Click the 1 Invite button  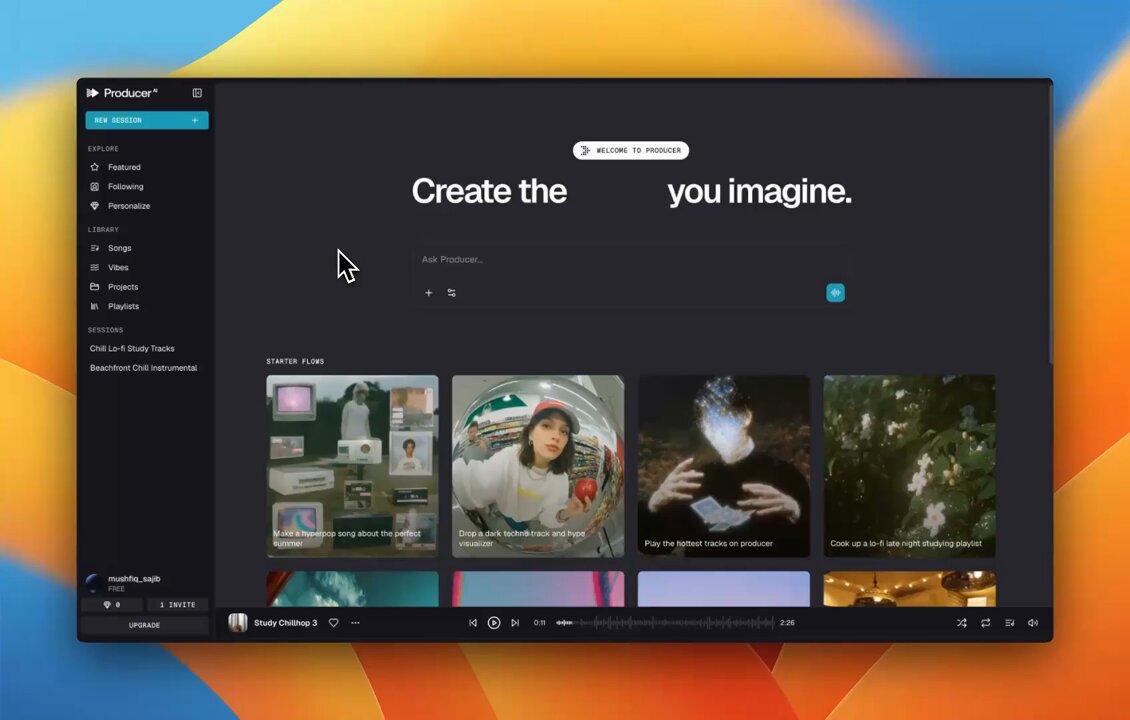[177, 605]
